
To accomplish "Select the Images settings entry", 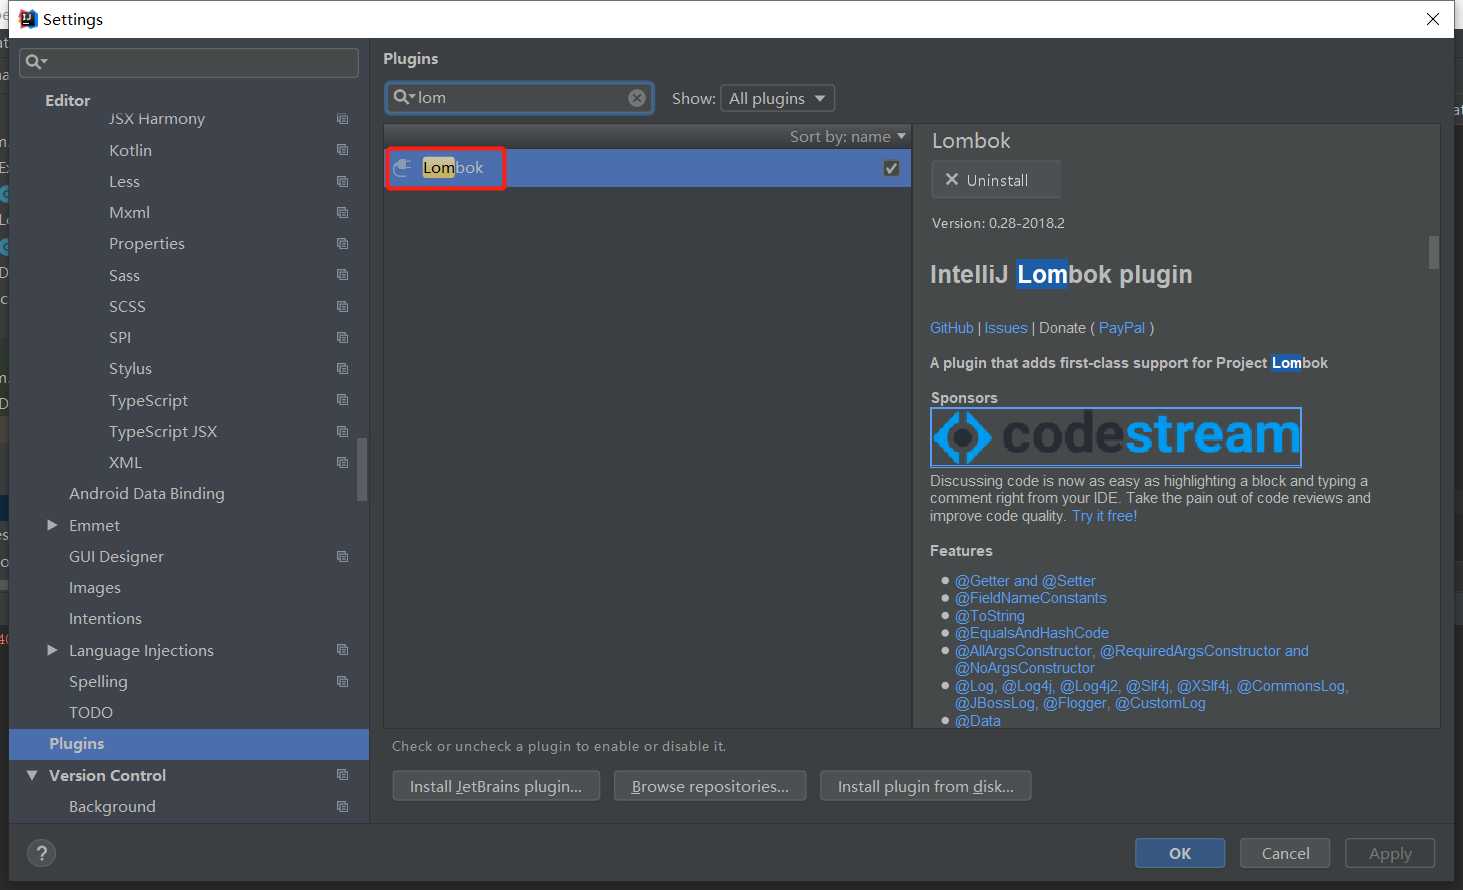I will pyautogui.click(x=95, y=588).
